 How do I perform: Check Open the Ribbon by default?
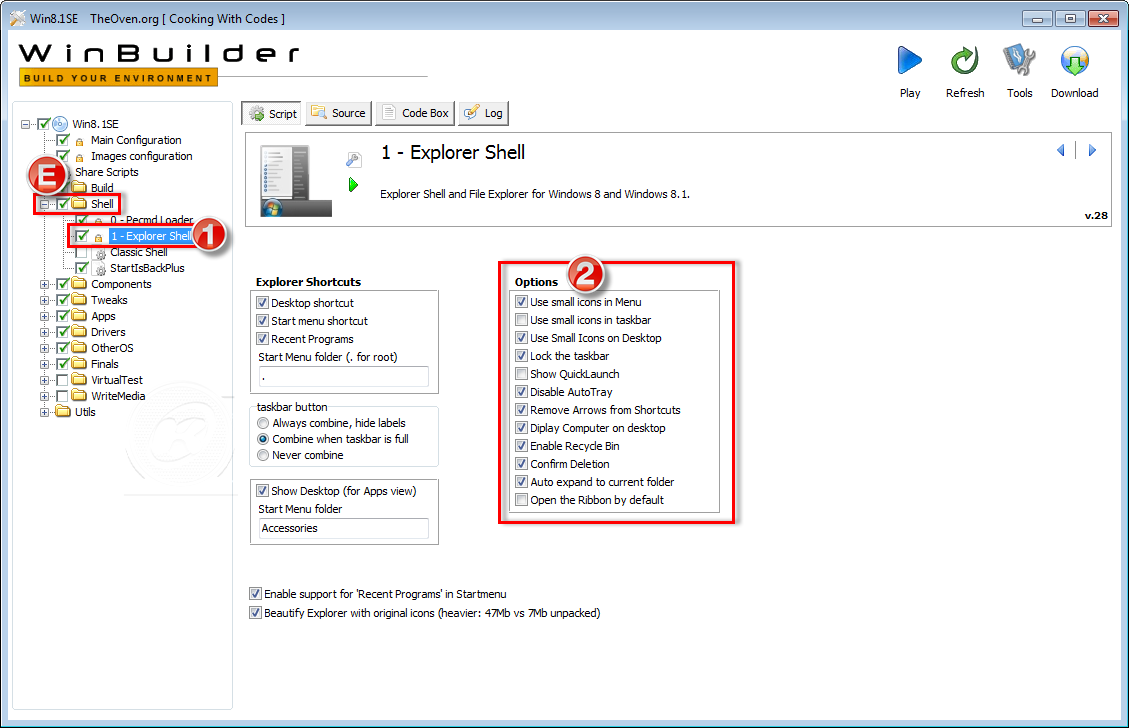point(522,500)
